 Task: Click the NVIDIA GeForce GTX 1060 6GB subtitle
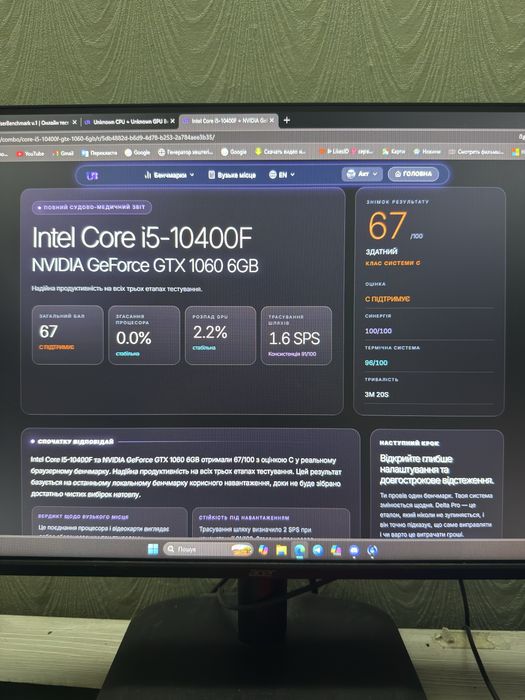(x=145, y=266)
